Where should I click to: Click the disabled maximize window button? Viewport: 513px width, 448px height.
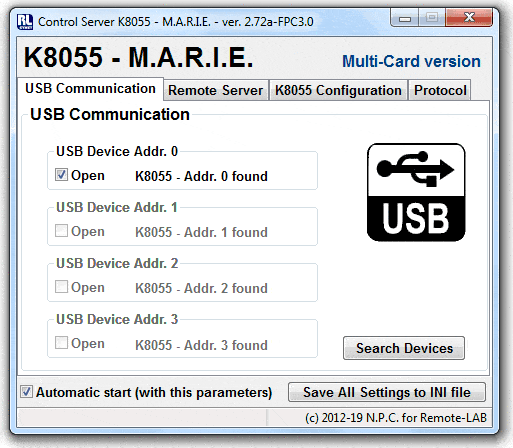(x=432, y=18)
